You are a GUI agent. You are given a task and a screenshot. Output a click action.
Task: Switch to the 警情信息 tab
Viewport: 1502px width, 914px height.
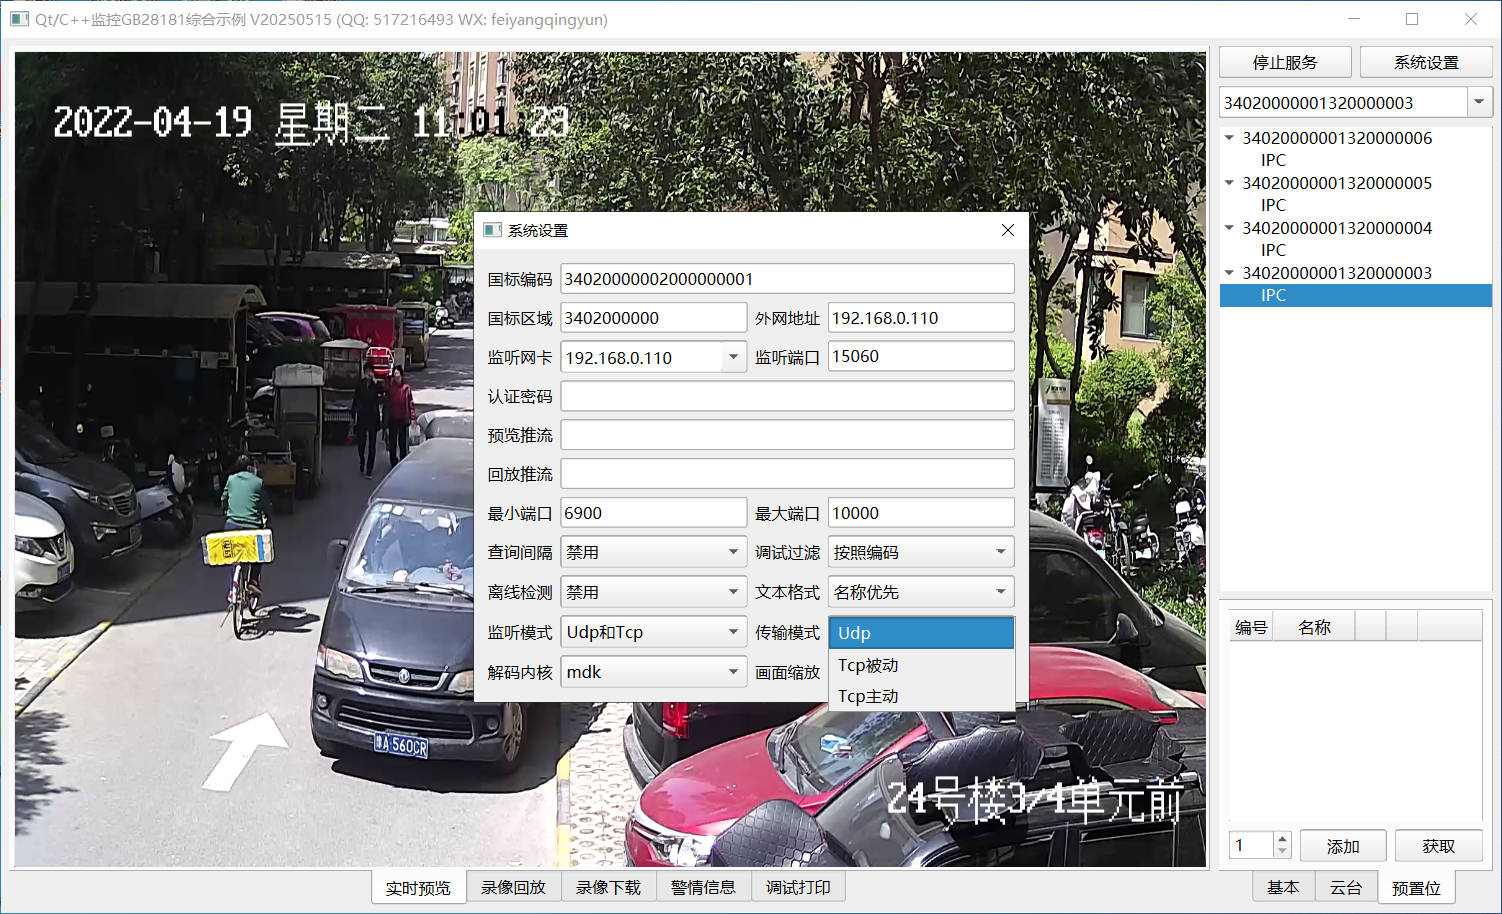[x=703, y=887]
